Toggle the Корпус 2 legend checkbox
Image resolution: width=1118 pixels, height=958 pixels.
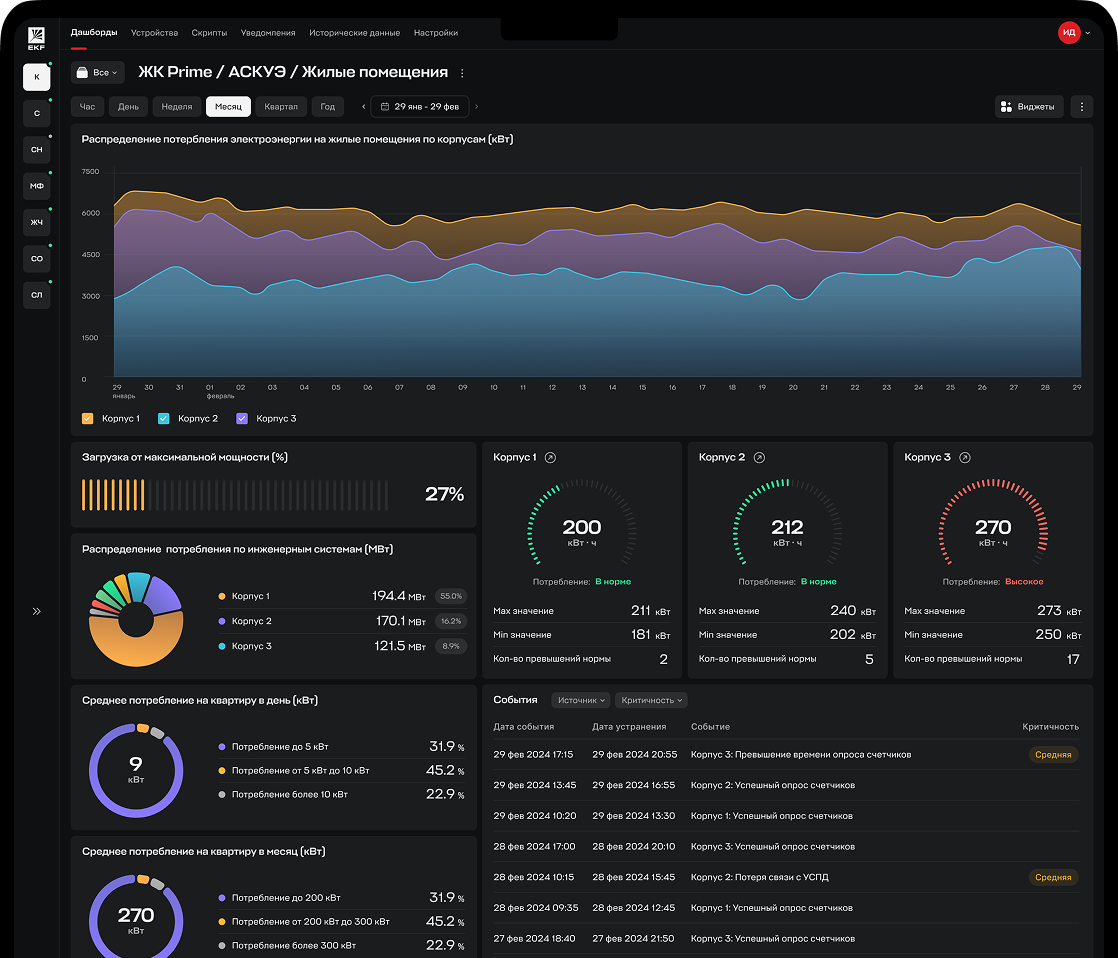[164, 418]
